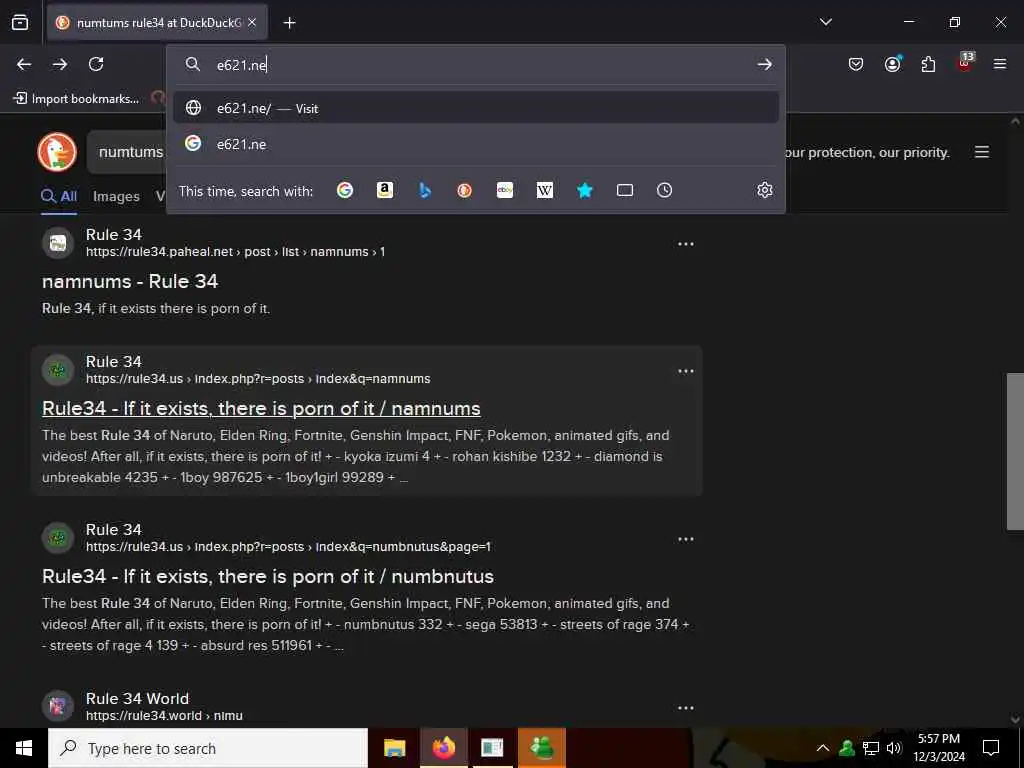Open the DuckDuckGo page hamburger menu

(x=982, y=152)
